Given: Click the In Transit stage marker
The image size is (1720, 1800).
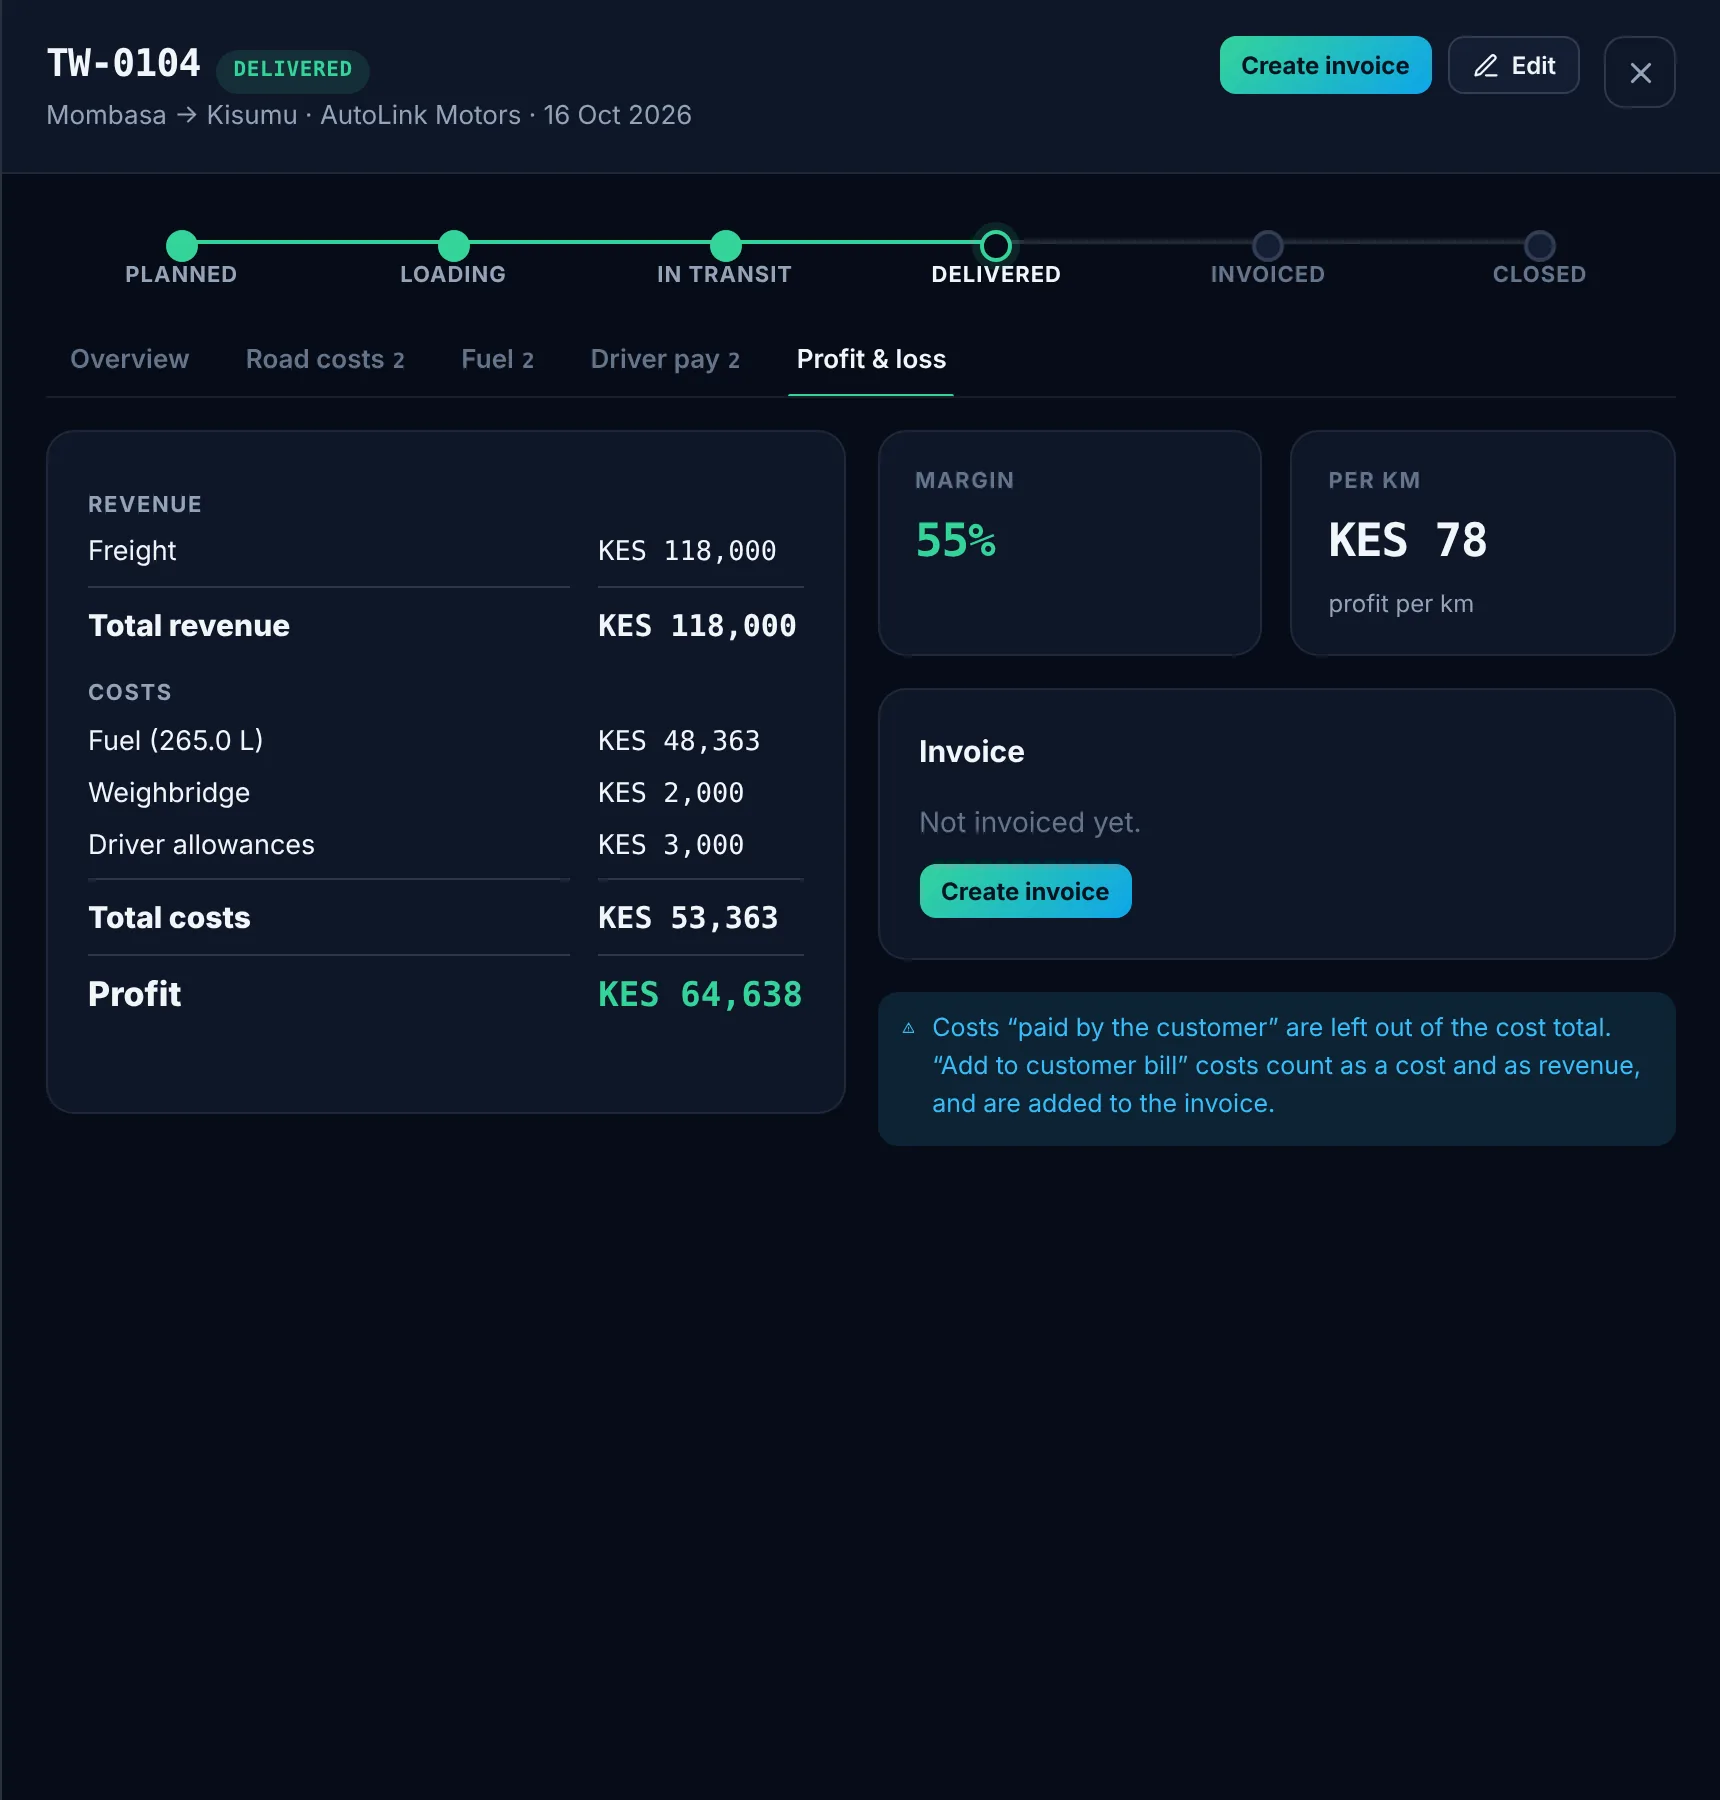Looking at the screenshot, I should point(725,246).
